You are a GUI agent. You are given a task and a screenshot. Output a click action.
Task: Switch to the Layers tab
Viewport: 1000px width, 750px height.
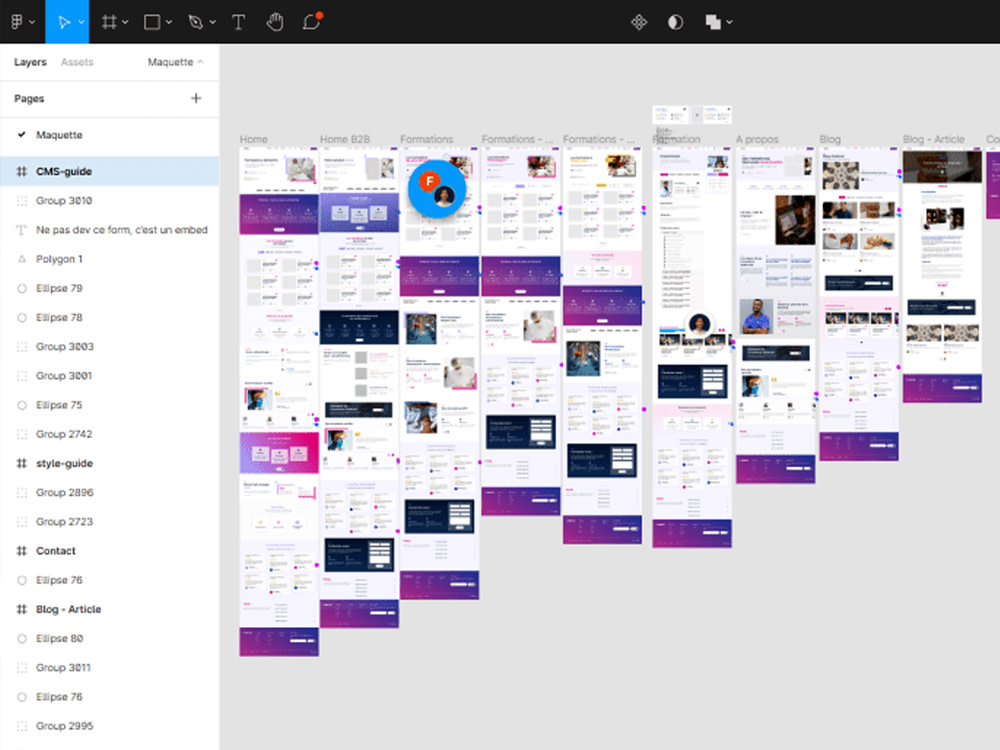pyautogui.click(x=29, y=62)
